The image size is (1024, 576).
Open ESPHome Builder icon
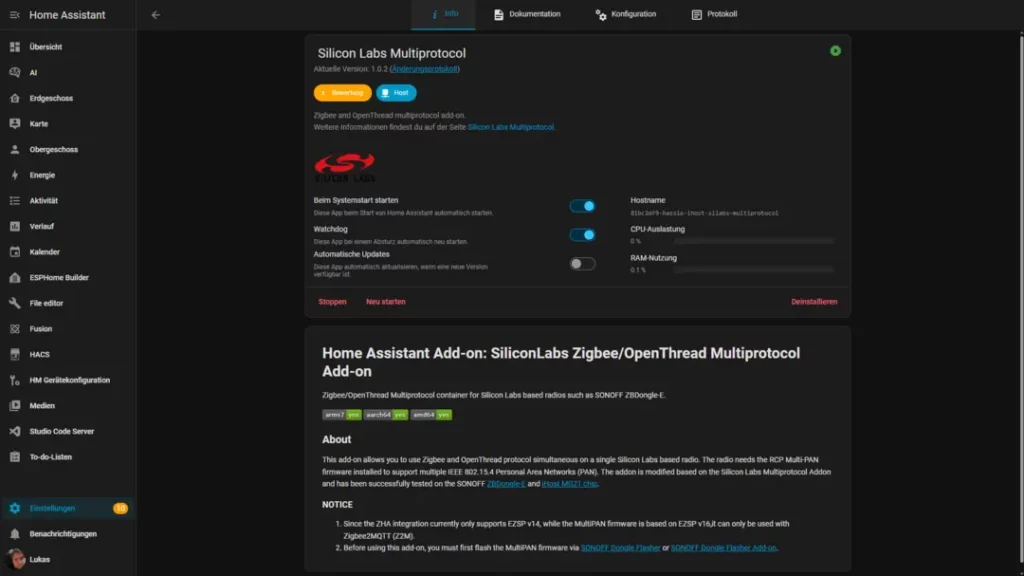pos(14,278)
